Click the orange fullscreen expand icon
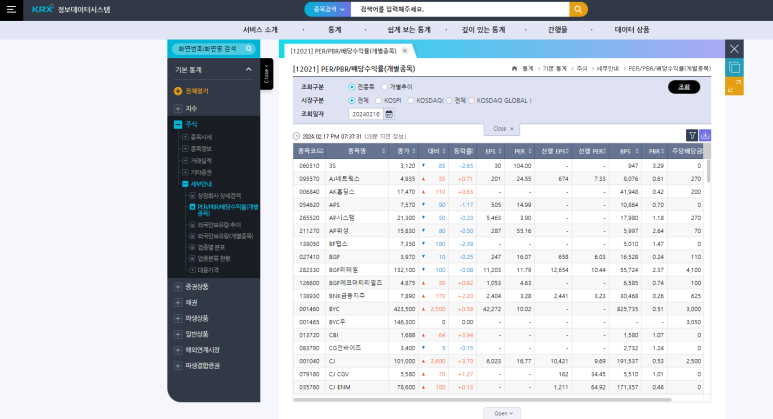The width and height of the screenshot is (773, 419). tap(734, 86)
